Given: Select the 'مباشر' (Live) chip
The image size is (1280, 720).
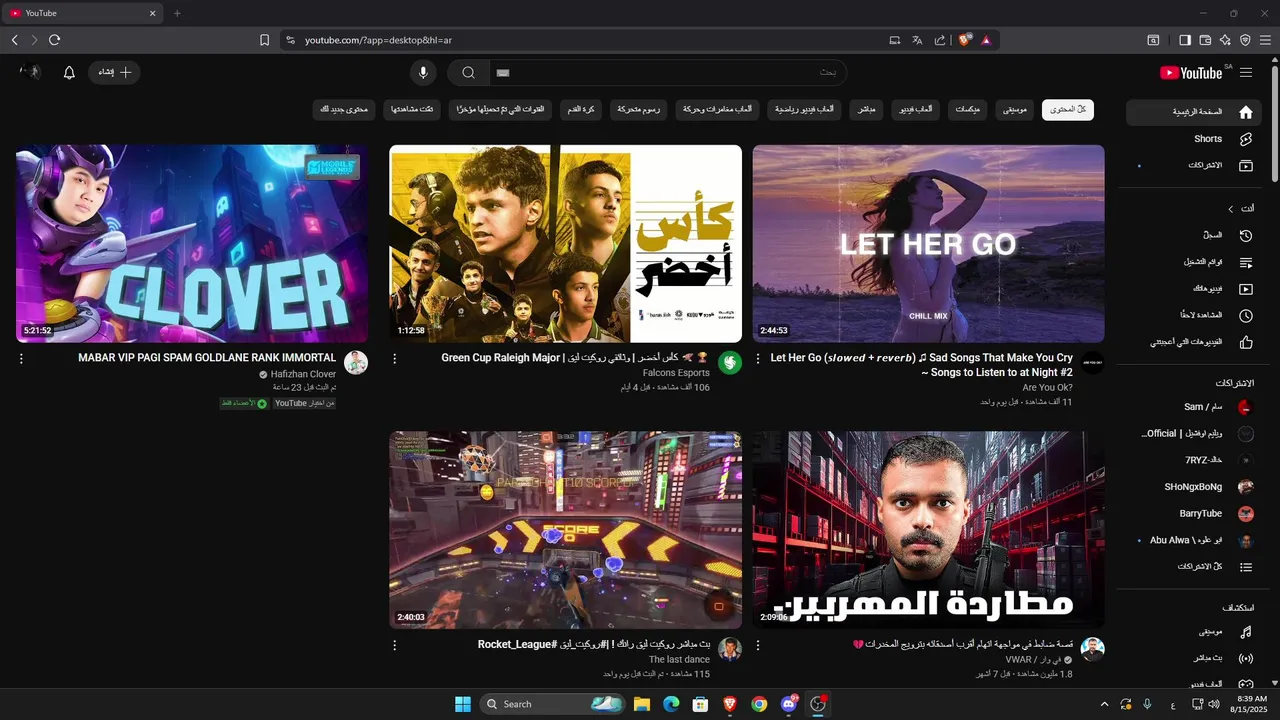Looking at the screenshot, I should click(868, 109).
